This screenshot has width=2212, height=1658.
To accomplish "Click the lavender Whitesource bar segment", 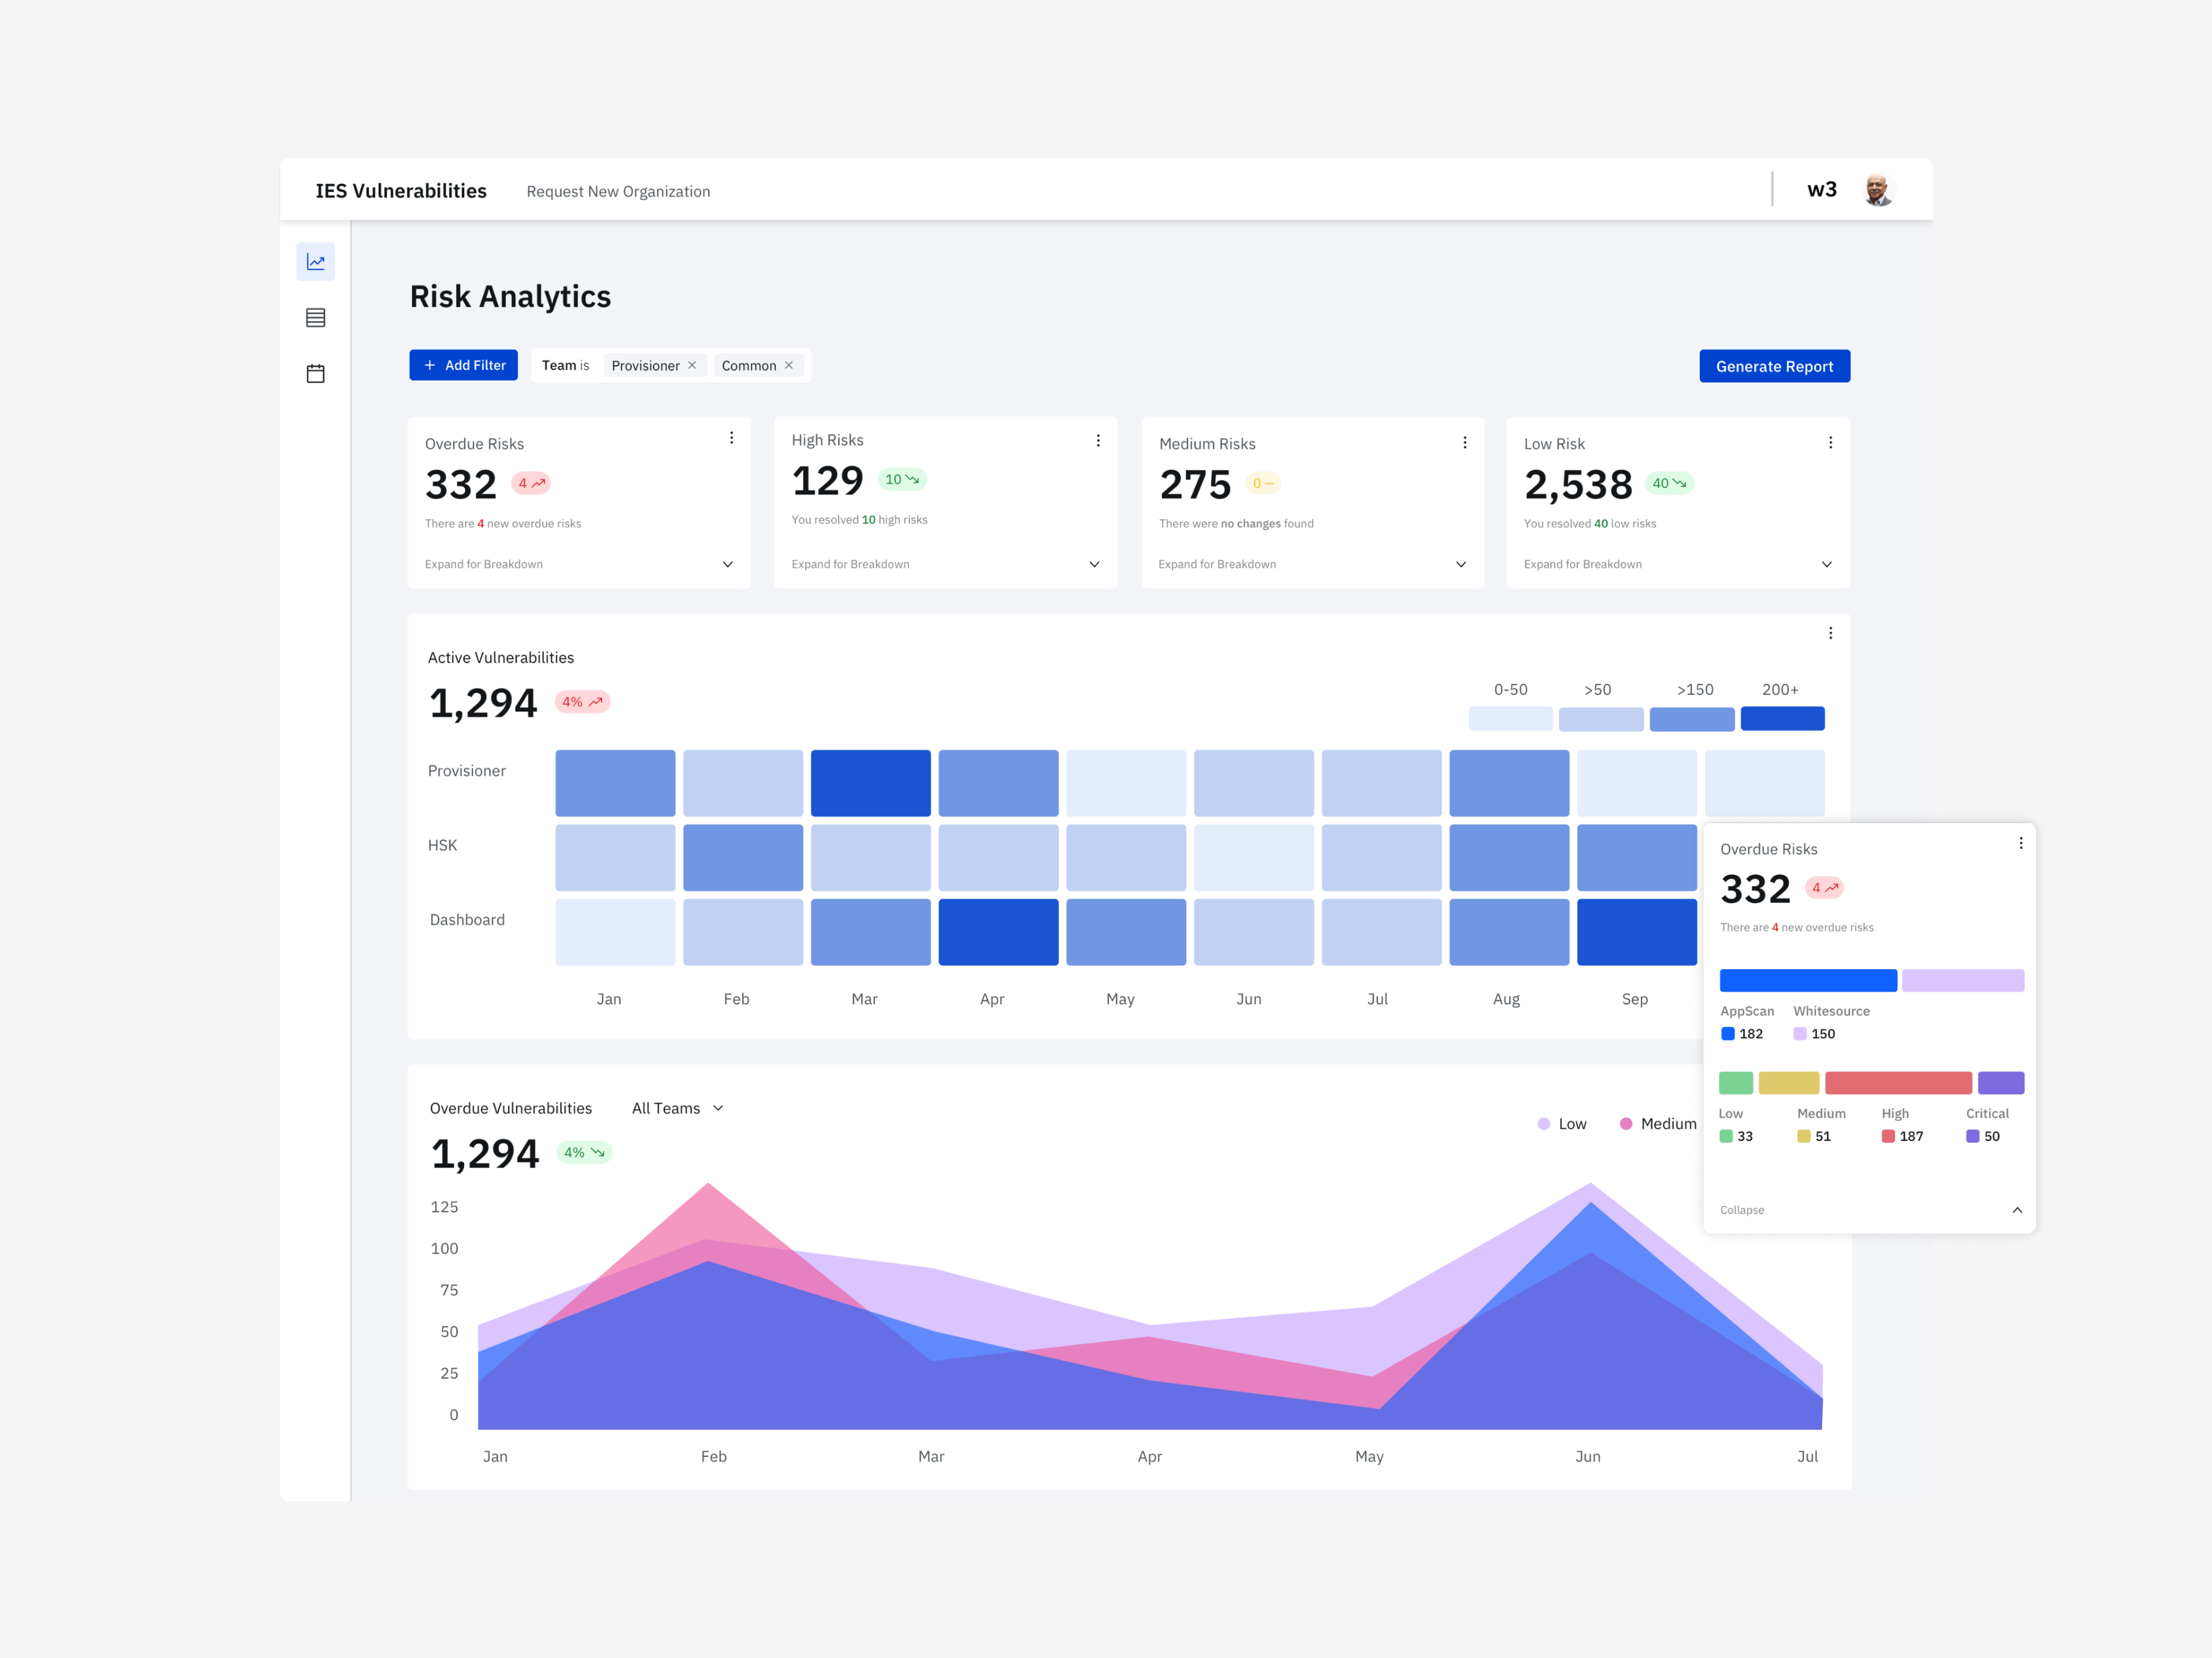I will [1963, 980].
